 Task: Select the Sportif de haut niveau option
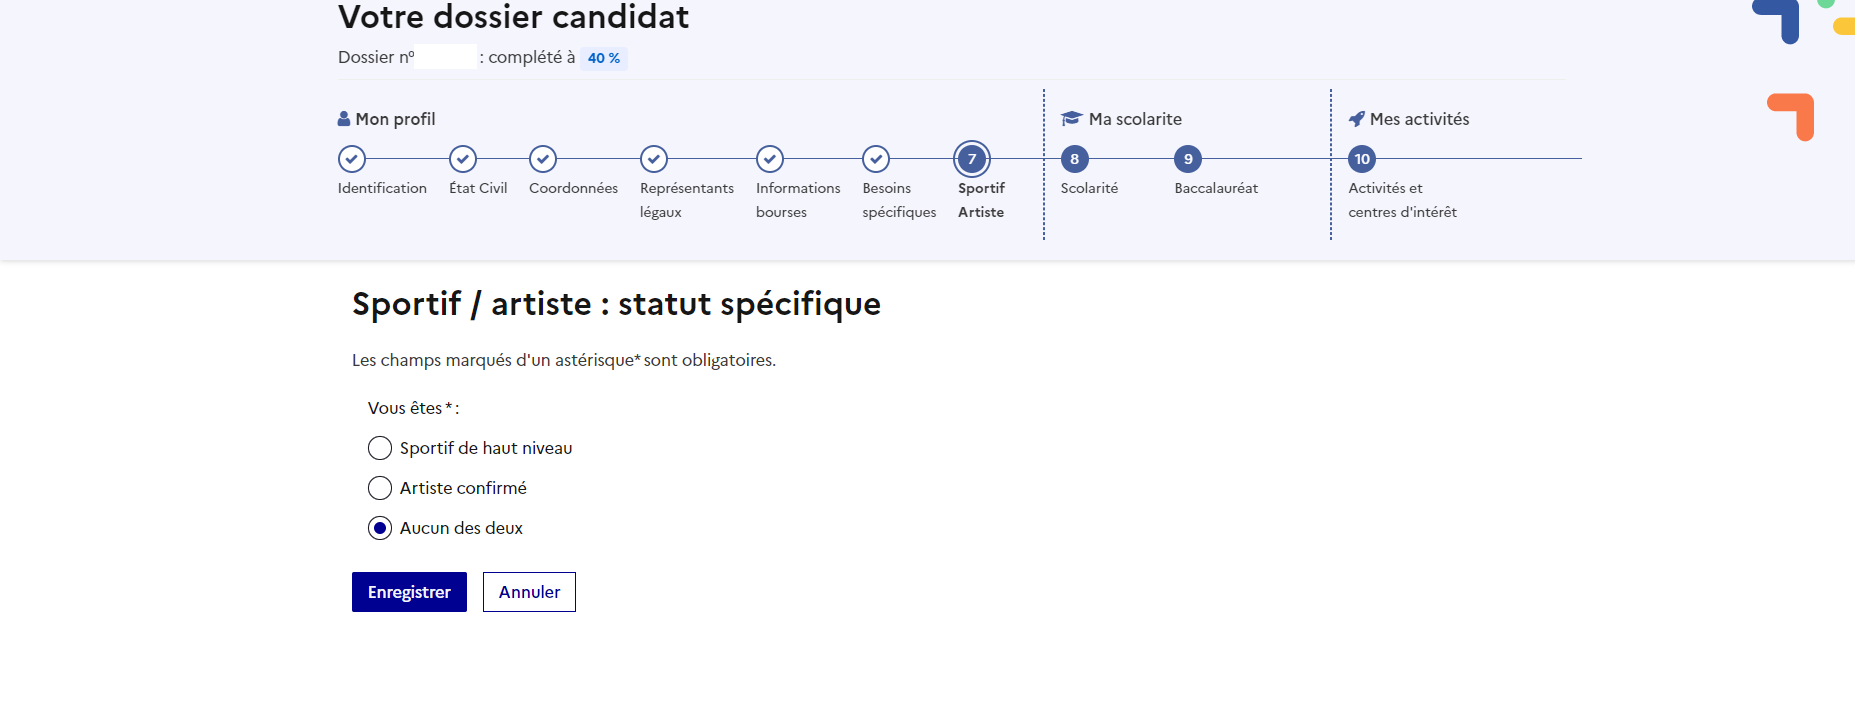[380, 448]
